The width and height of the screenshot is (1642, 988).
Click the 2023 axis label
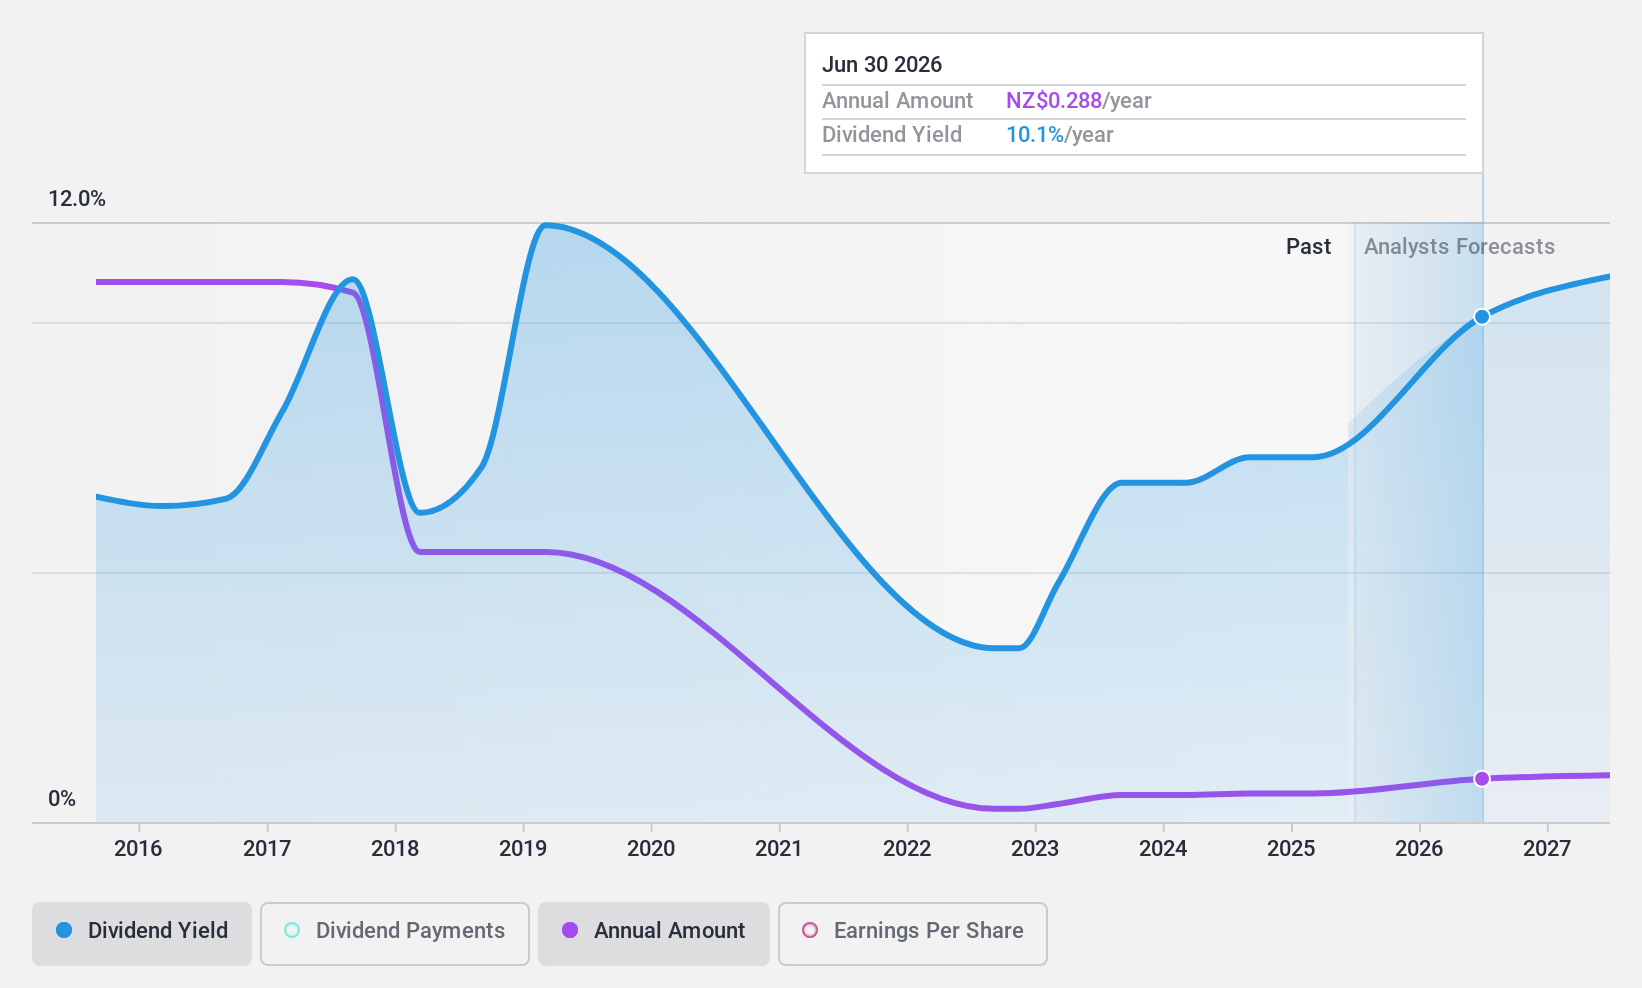click(x=1035, y=849)
